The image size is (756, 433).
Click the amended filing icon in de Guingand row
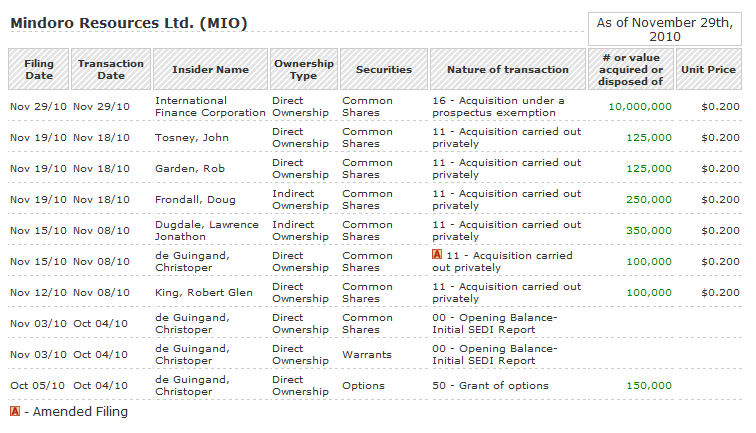click(437, 256)
